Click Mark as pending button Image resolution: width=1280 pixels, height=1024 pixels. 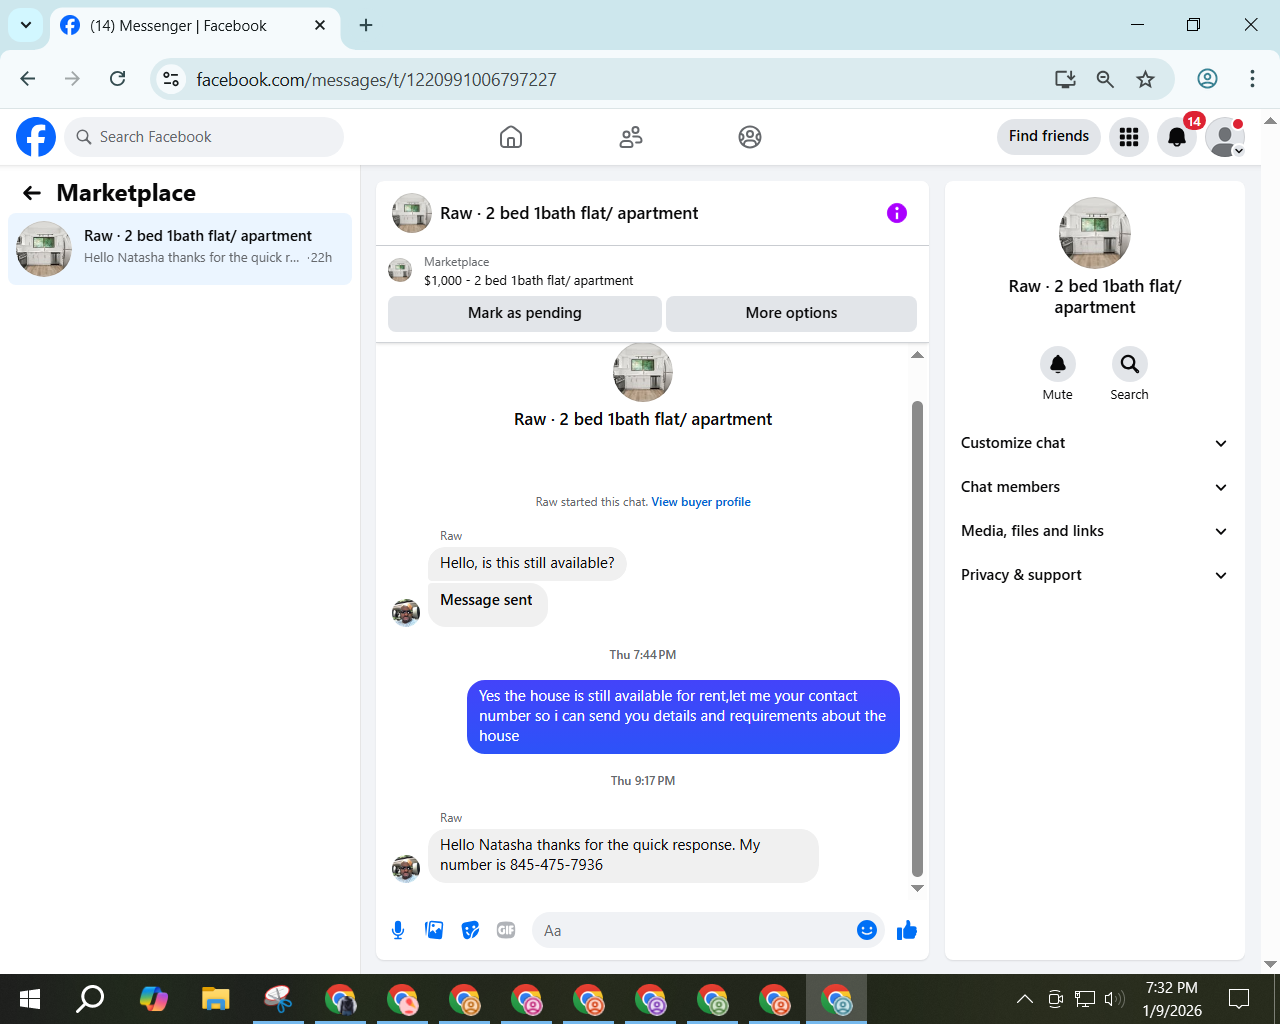525,313
